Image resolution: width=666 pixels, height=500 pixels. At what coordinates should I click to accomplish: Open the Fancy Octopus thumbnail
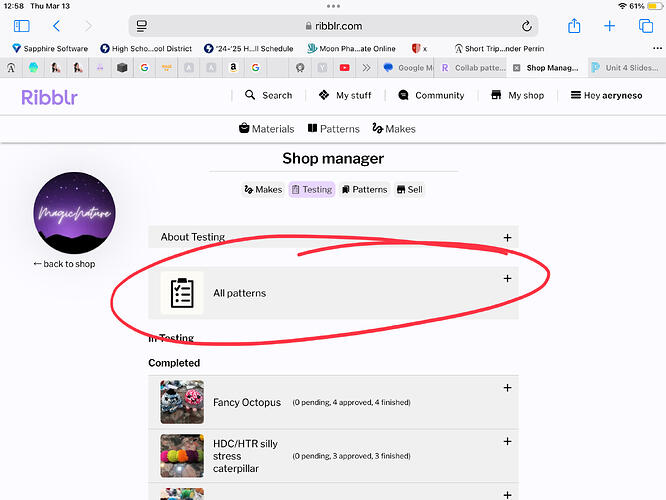point(182,402)
